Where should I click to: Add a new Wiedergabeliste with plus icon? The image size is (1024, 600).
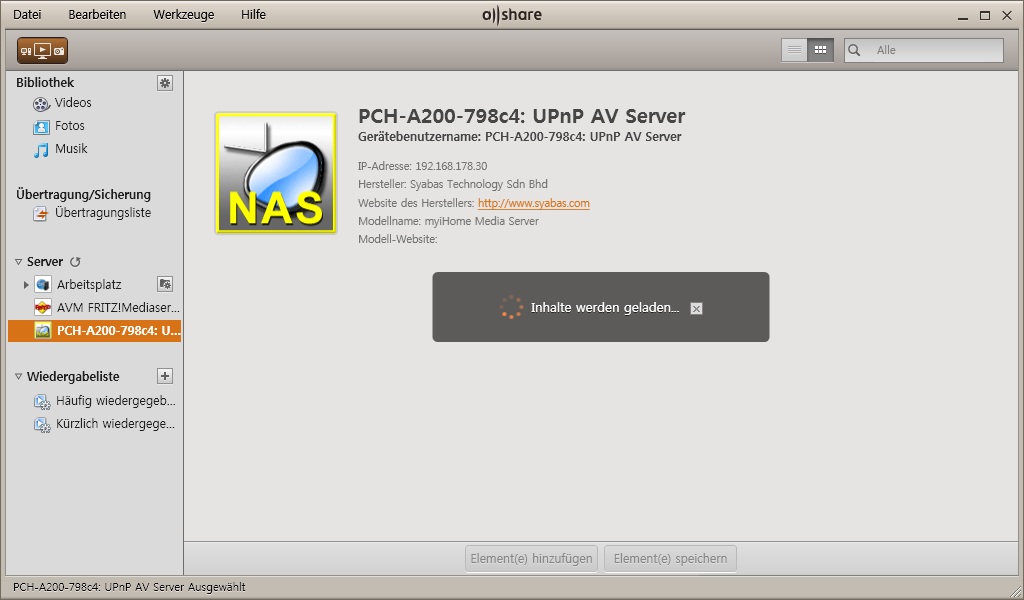point(165,376)
